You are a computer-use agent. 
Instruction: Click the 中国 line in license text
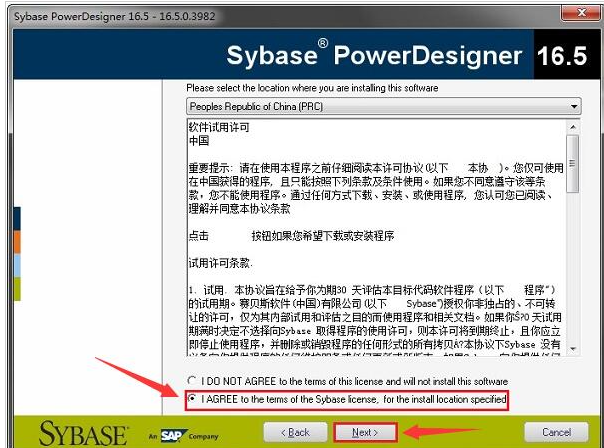(199, 141)
